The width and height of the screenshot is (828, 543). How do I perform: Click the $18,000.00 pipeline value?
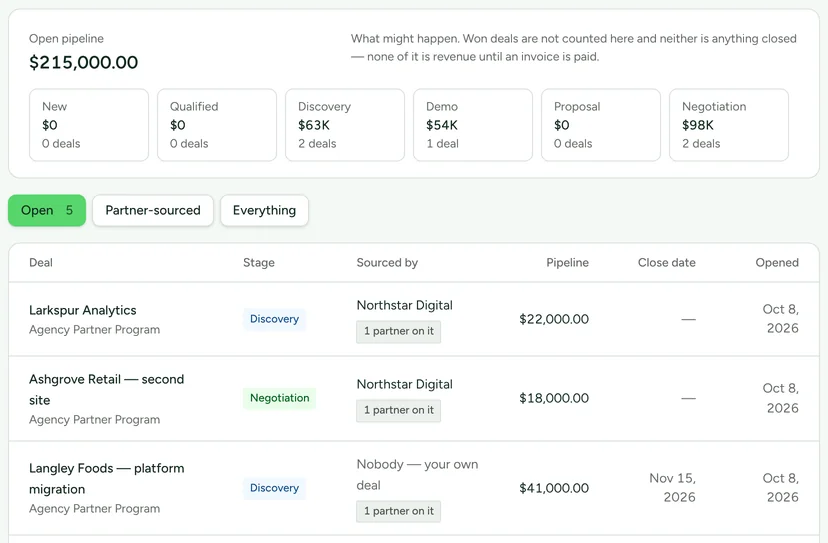(x=554, y=398)
